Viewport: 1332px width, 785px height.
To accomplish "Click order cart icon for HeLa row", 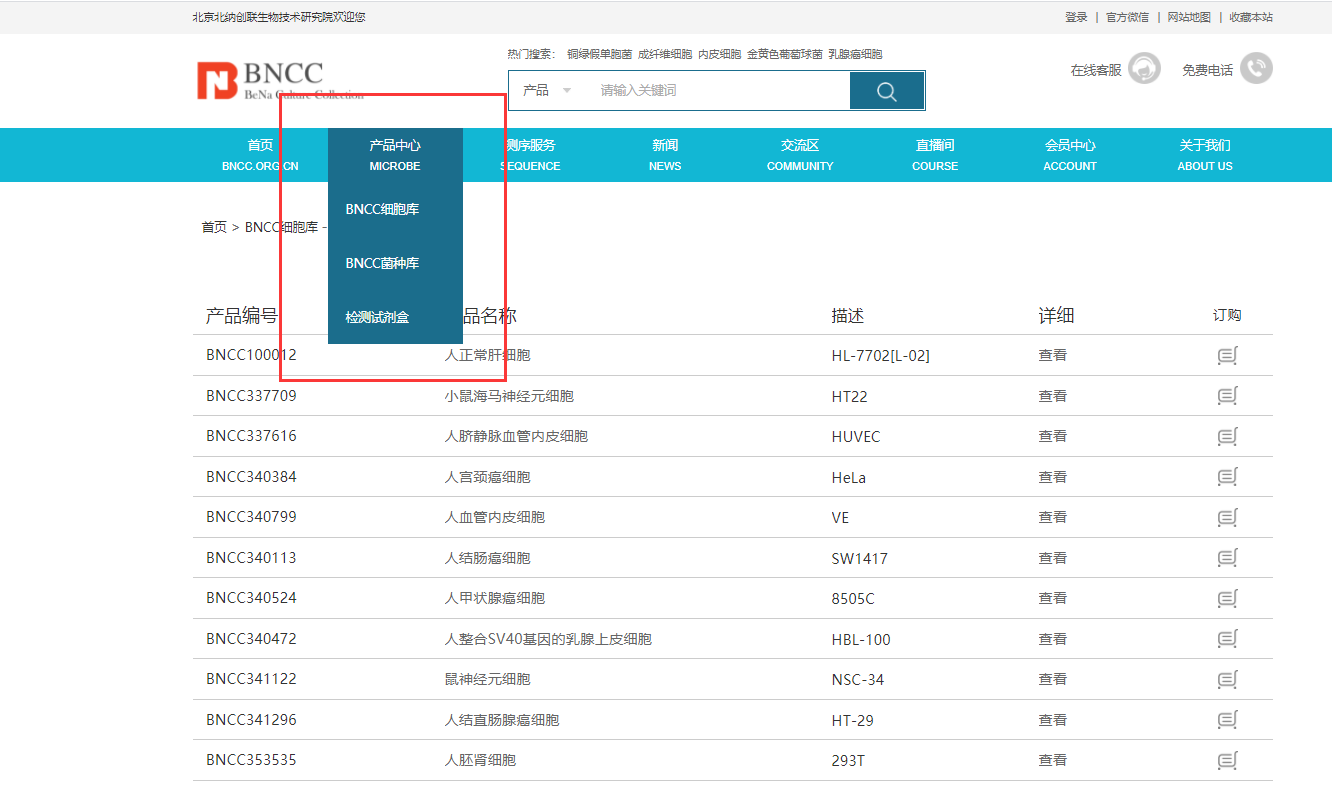I will (1228, 477).
